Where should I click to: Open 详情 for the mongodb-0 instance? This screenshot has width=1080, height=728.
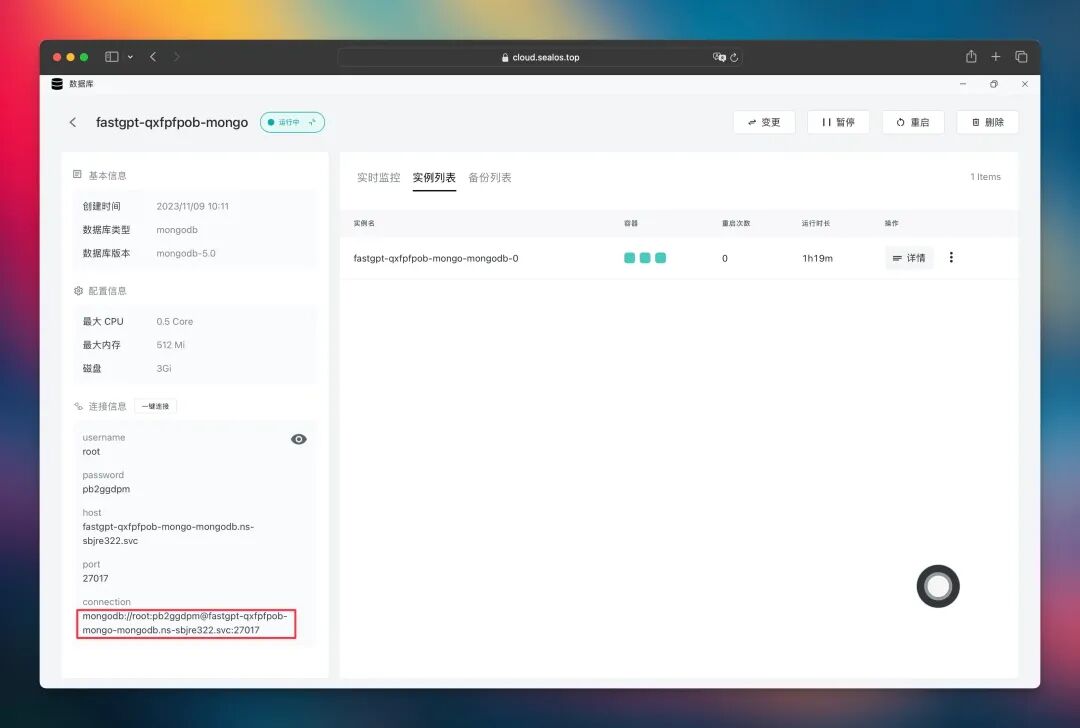point(908,258)
